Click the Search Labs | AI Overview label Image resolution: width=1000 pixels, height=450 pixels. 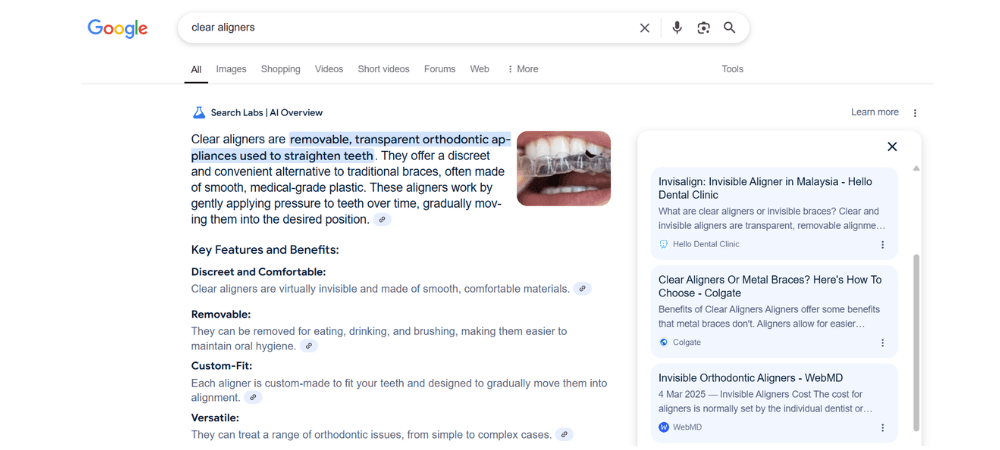[x=267, y=113]
